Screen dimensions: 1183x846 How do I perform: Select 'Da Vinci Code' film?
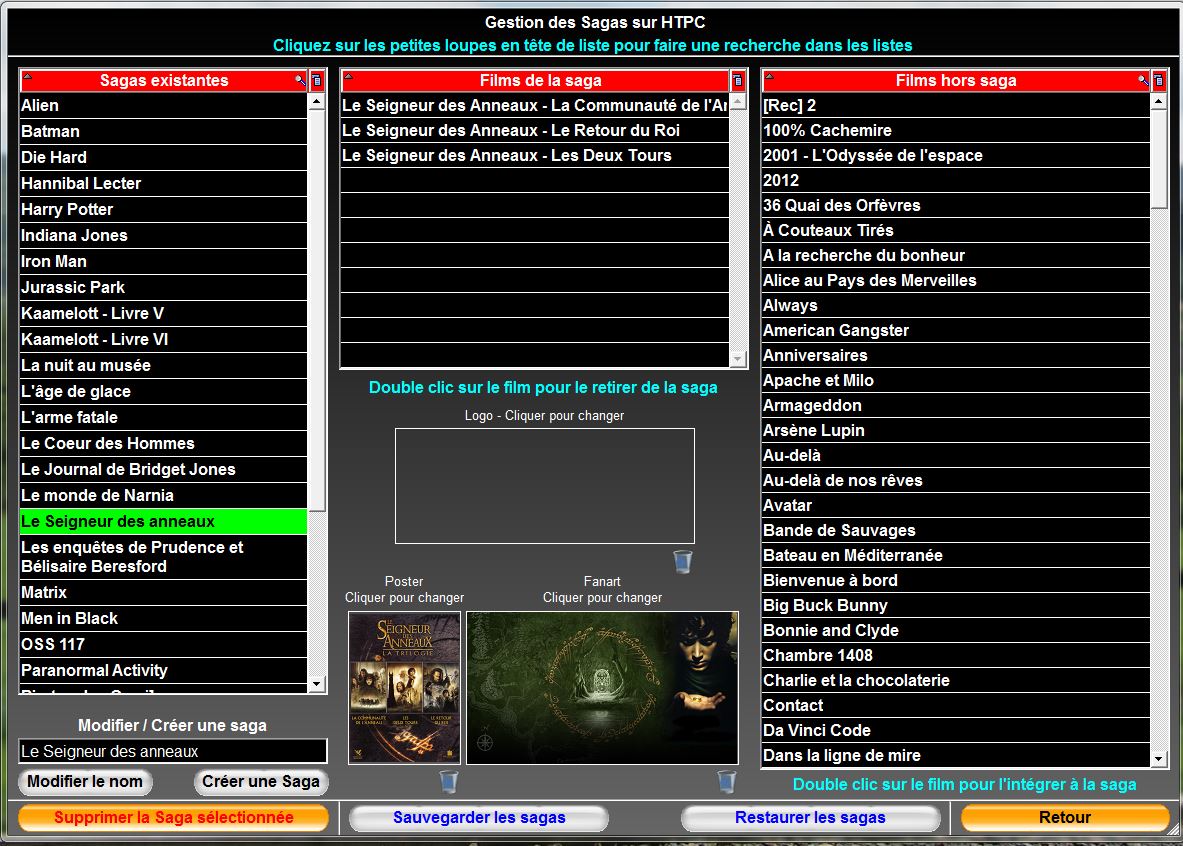956,731
